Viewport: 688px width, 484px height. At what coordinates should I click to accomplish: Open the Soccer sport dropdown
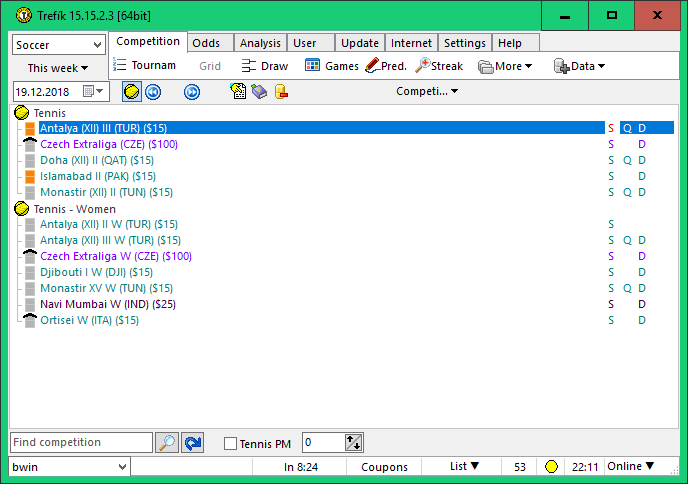(59, 45)
